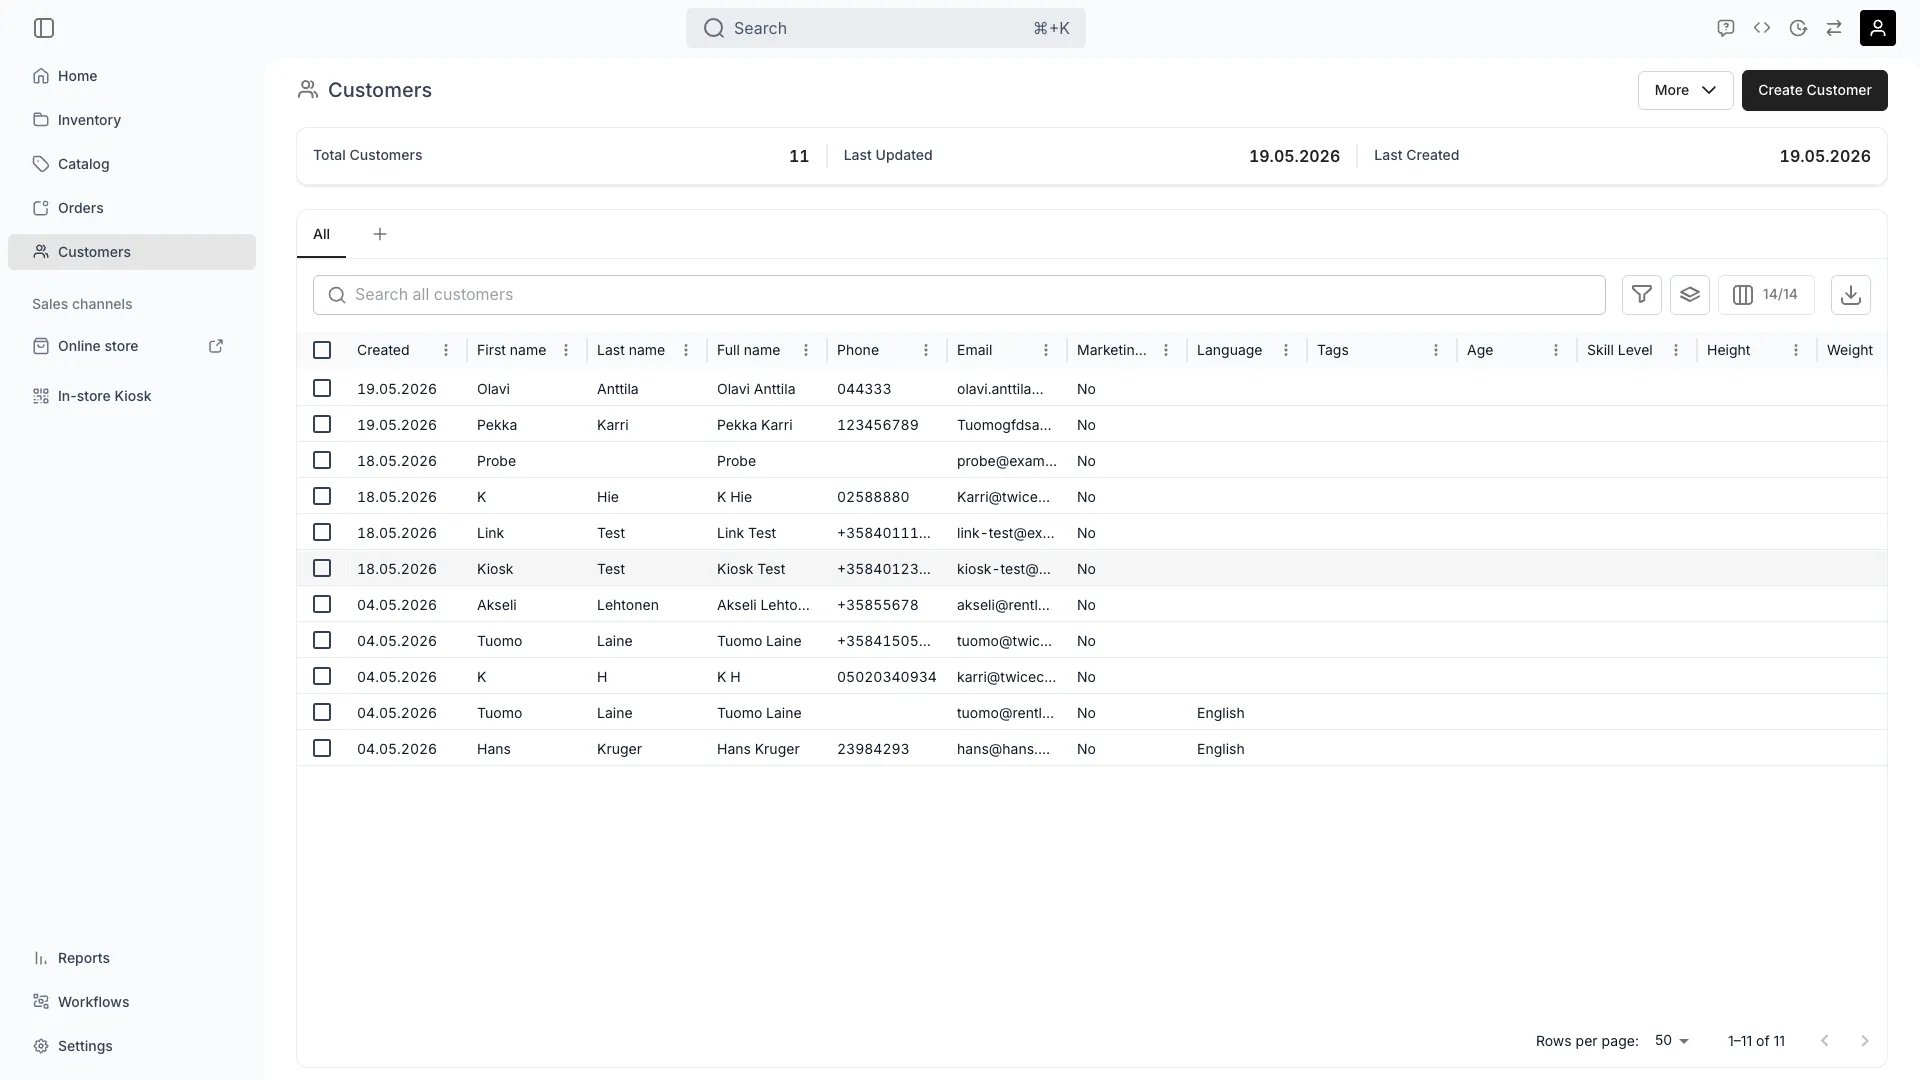The width and height of the screenshot is (1920, 1080).
Task: Open Inventory in sidebar
Action: [x=132, y=120]
